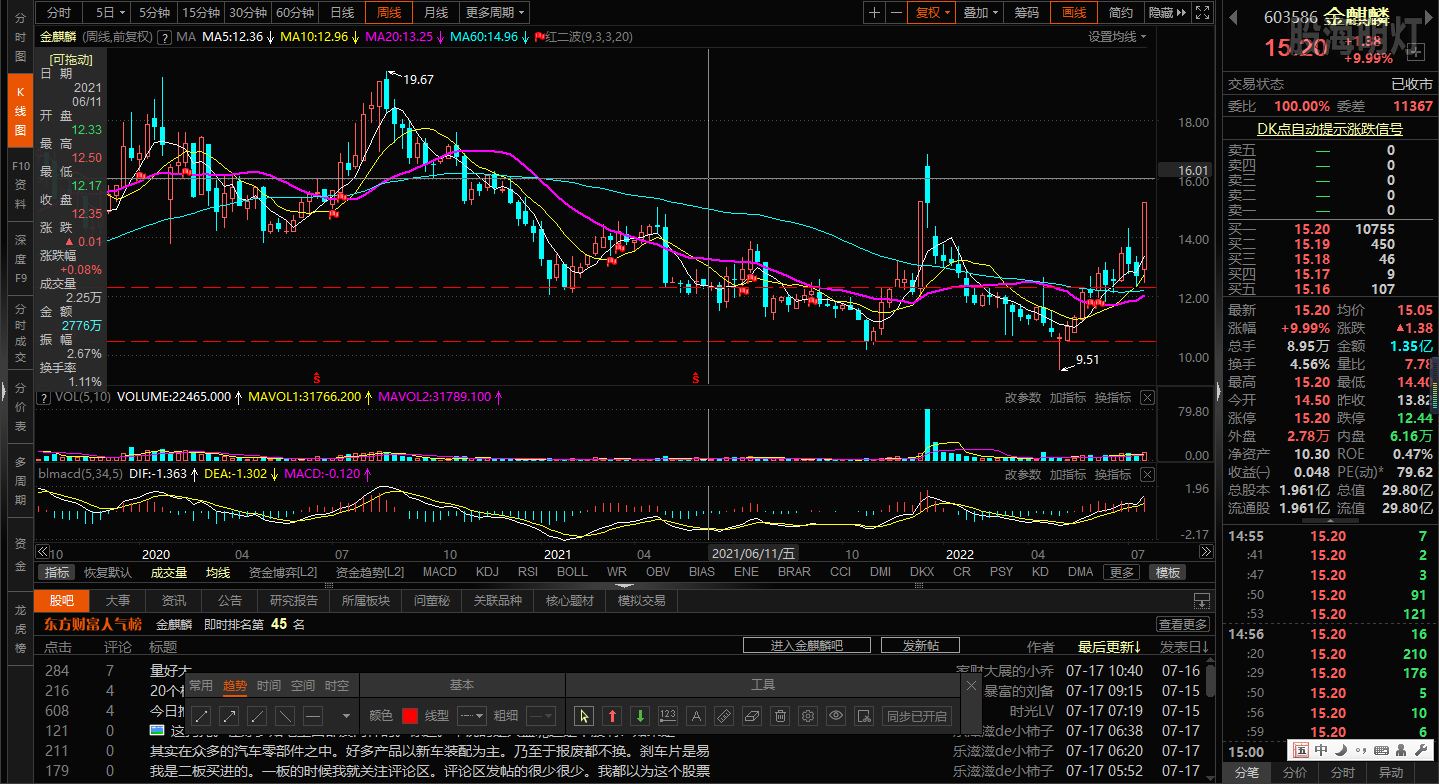Select the text annotation A tool

click(697, 716)
